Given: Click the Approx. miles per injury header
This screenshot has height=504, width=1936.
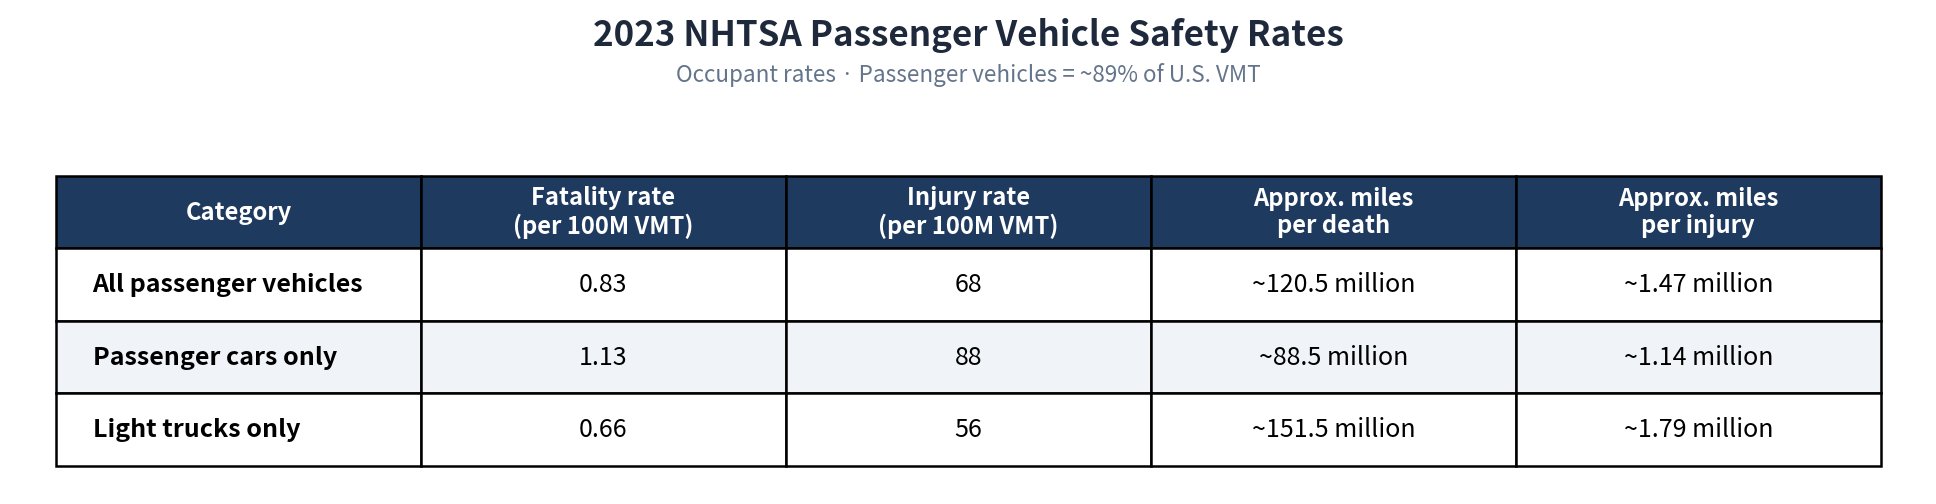Looking at the screenshot, I should 1698,212.
